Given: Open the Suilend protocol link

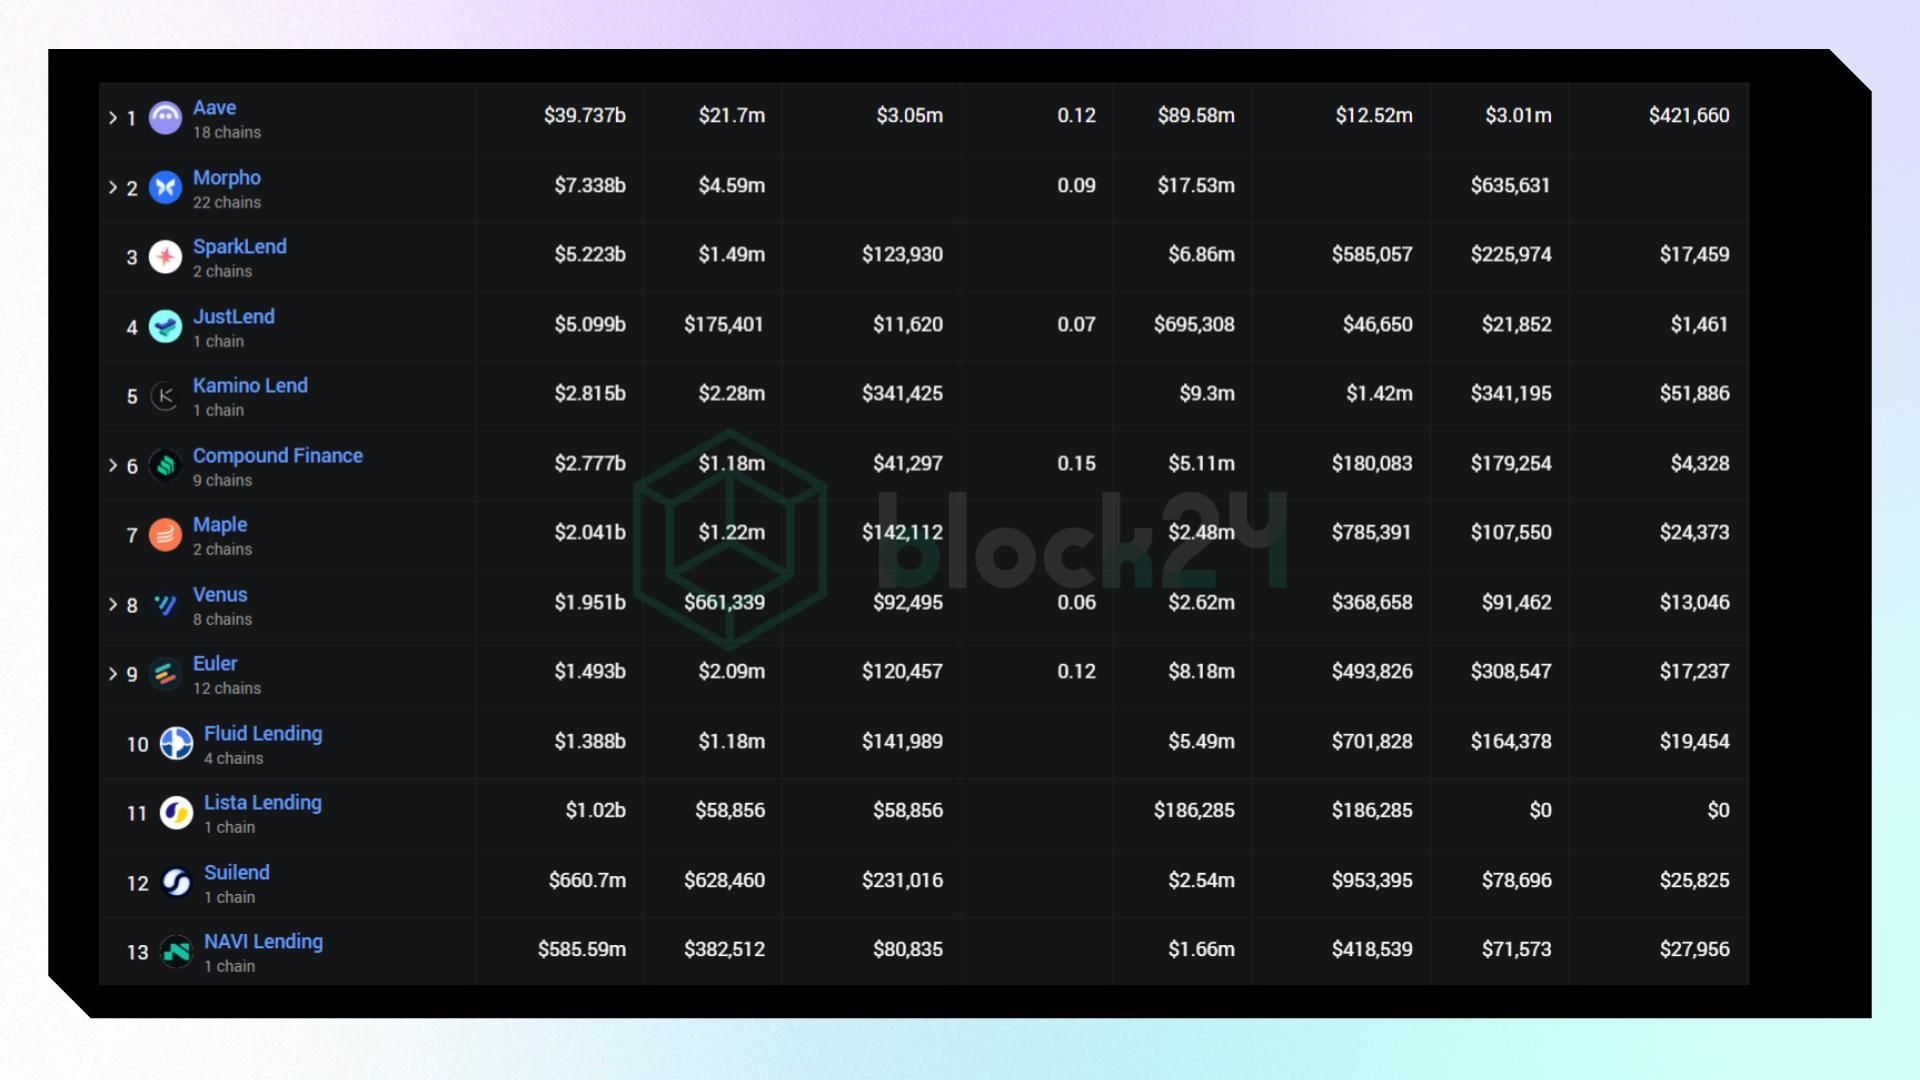Looking at the screenshot, I should click(x=237, y=873).
